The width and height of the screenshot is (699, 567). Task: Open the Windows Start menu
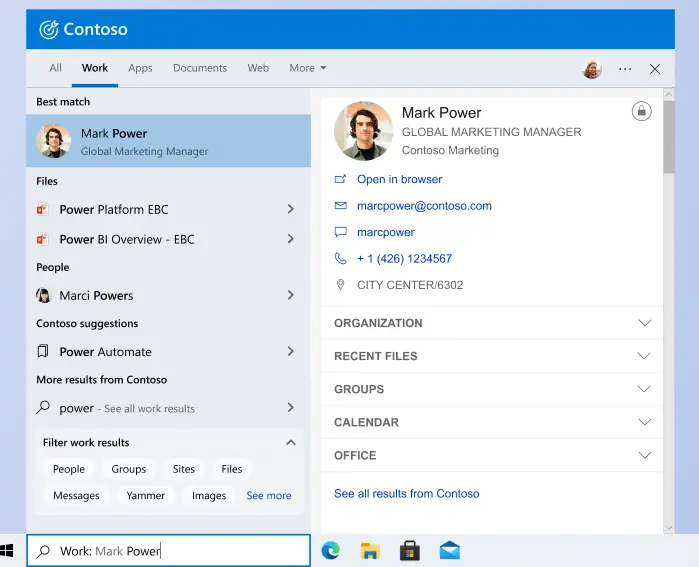6,551
